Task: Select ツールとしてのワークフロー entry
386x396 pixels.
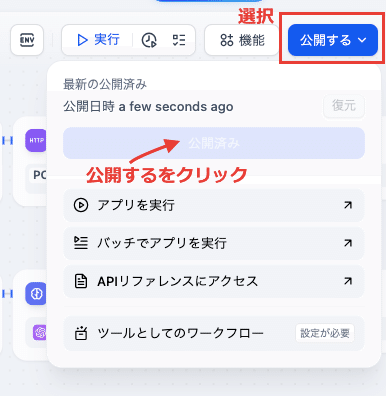Action: click(214, 333)
